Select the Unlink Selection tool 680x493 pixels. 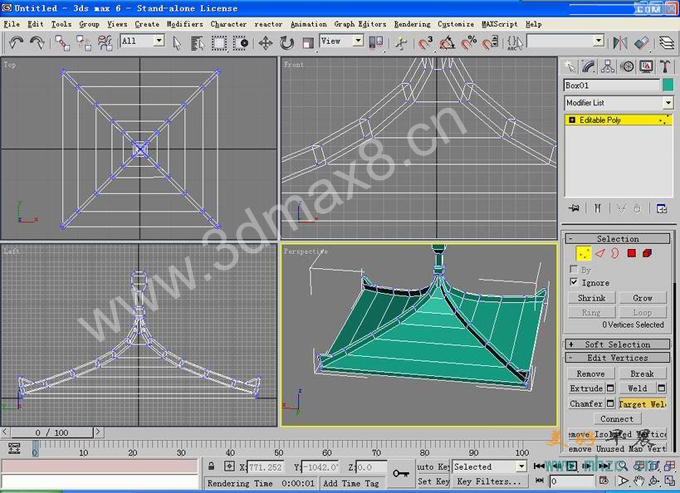tap(84, 42)
